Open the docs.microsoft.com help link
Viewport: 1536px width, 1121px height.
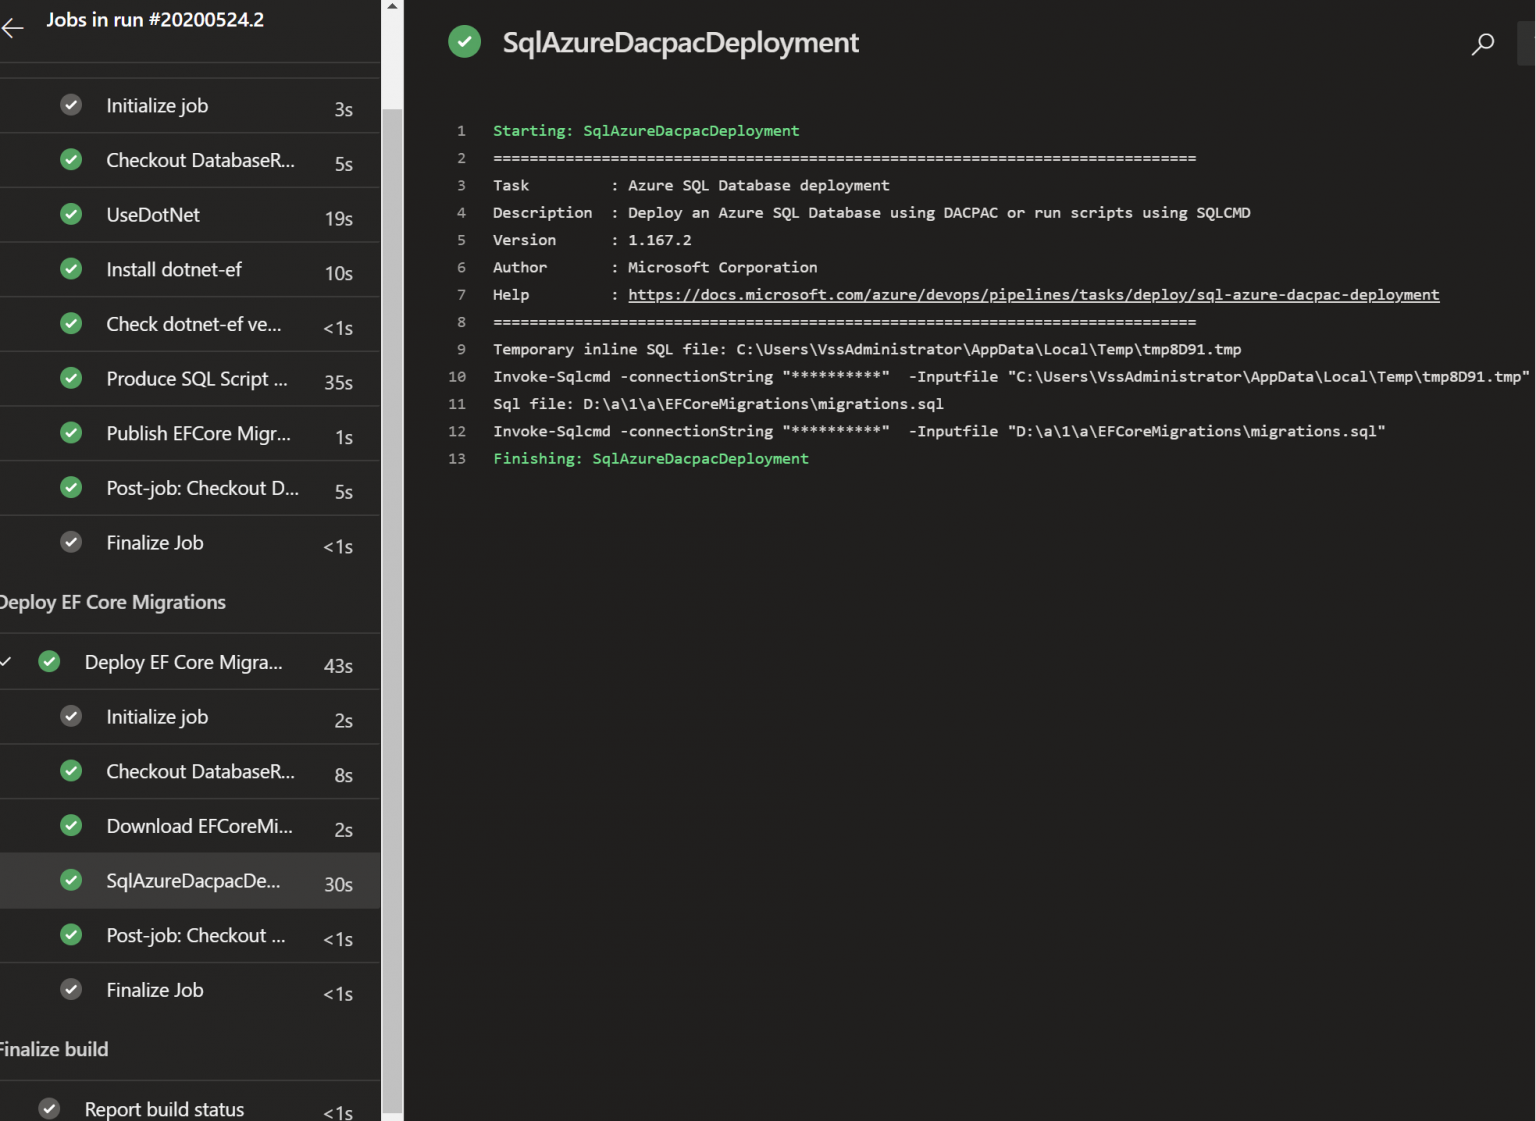point(1033,295)
